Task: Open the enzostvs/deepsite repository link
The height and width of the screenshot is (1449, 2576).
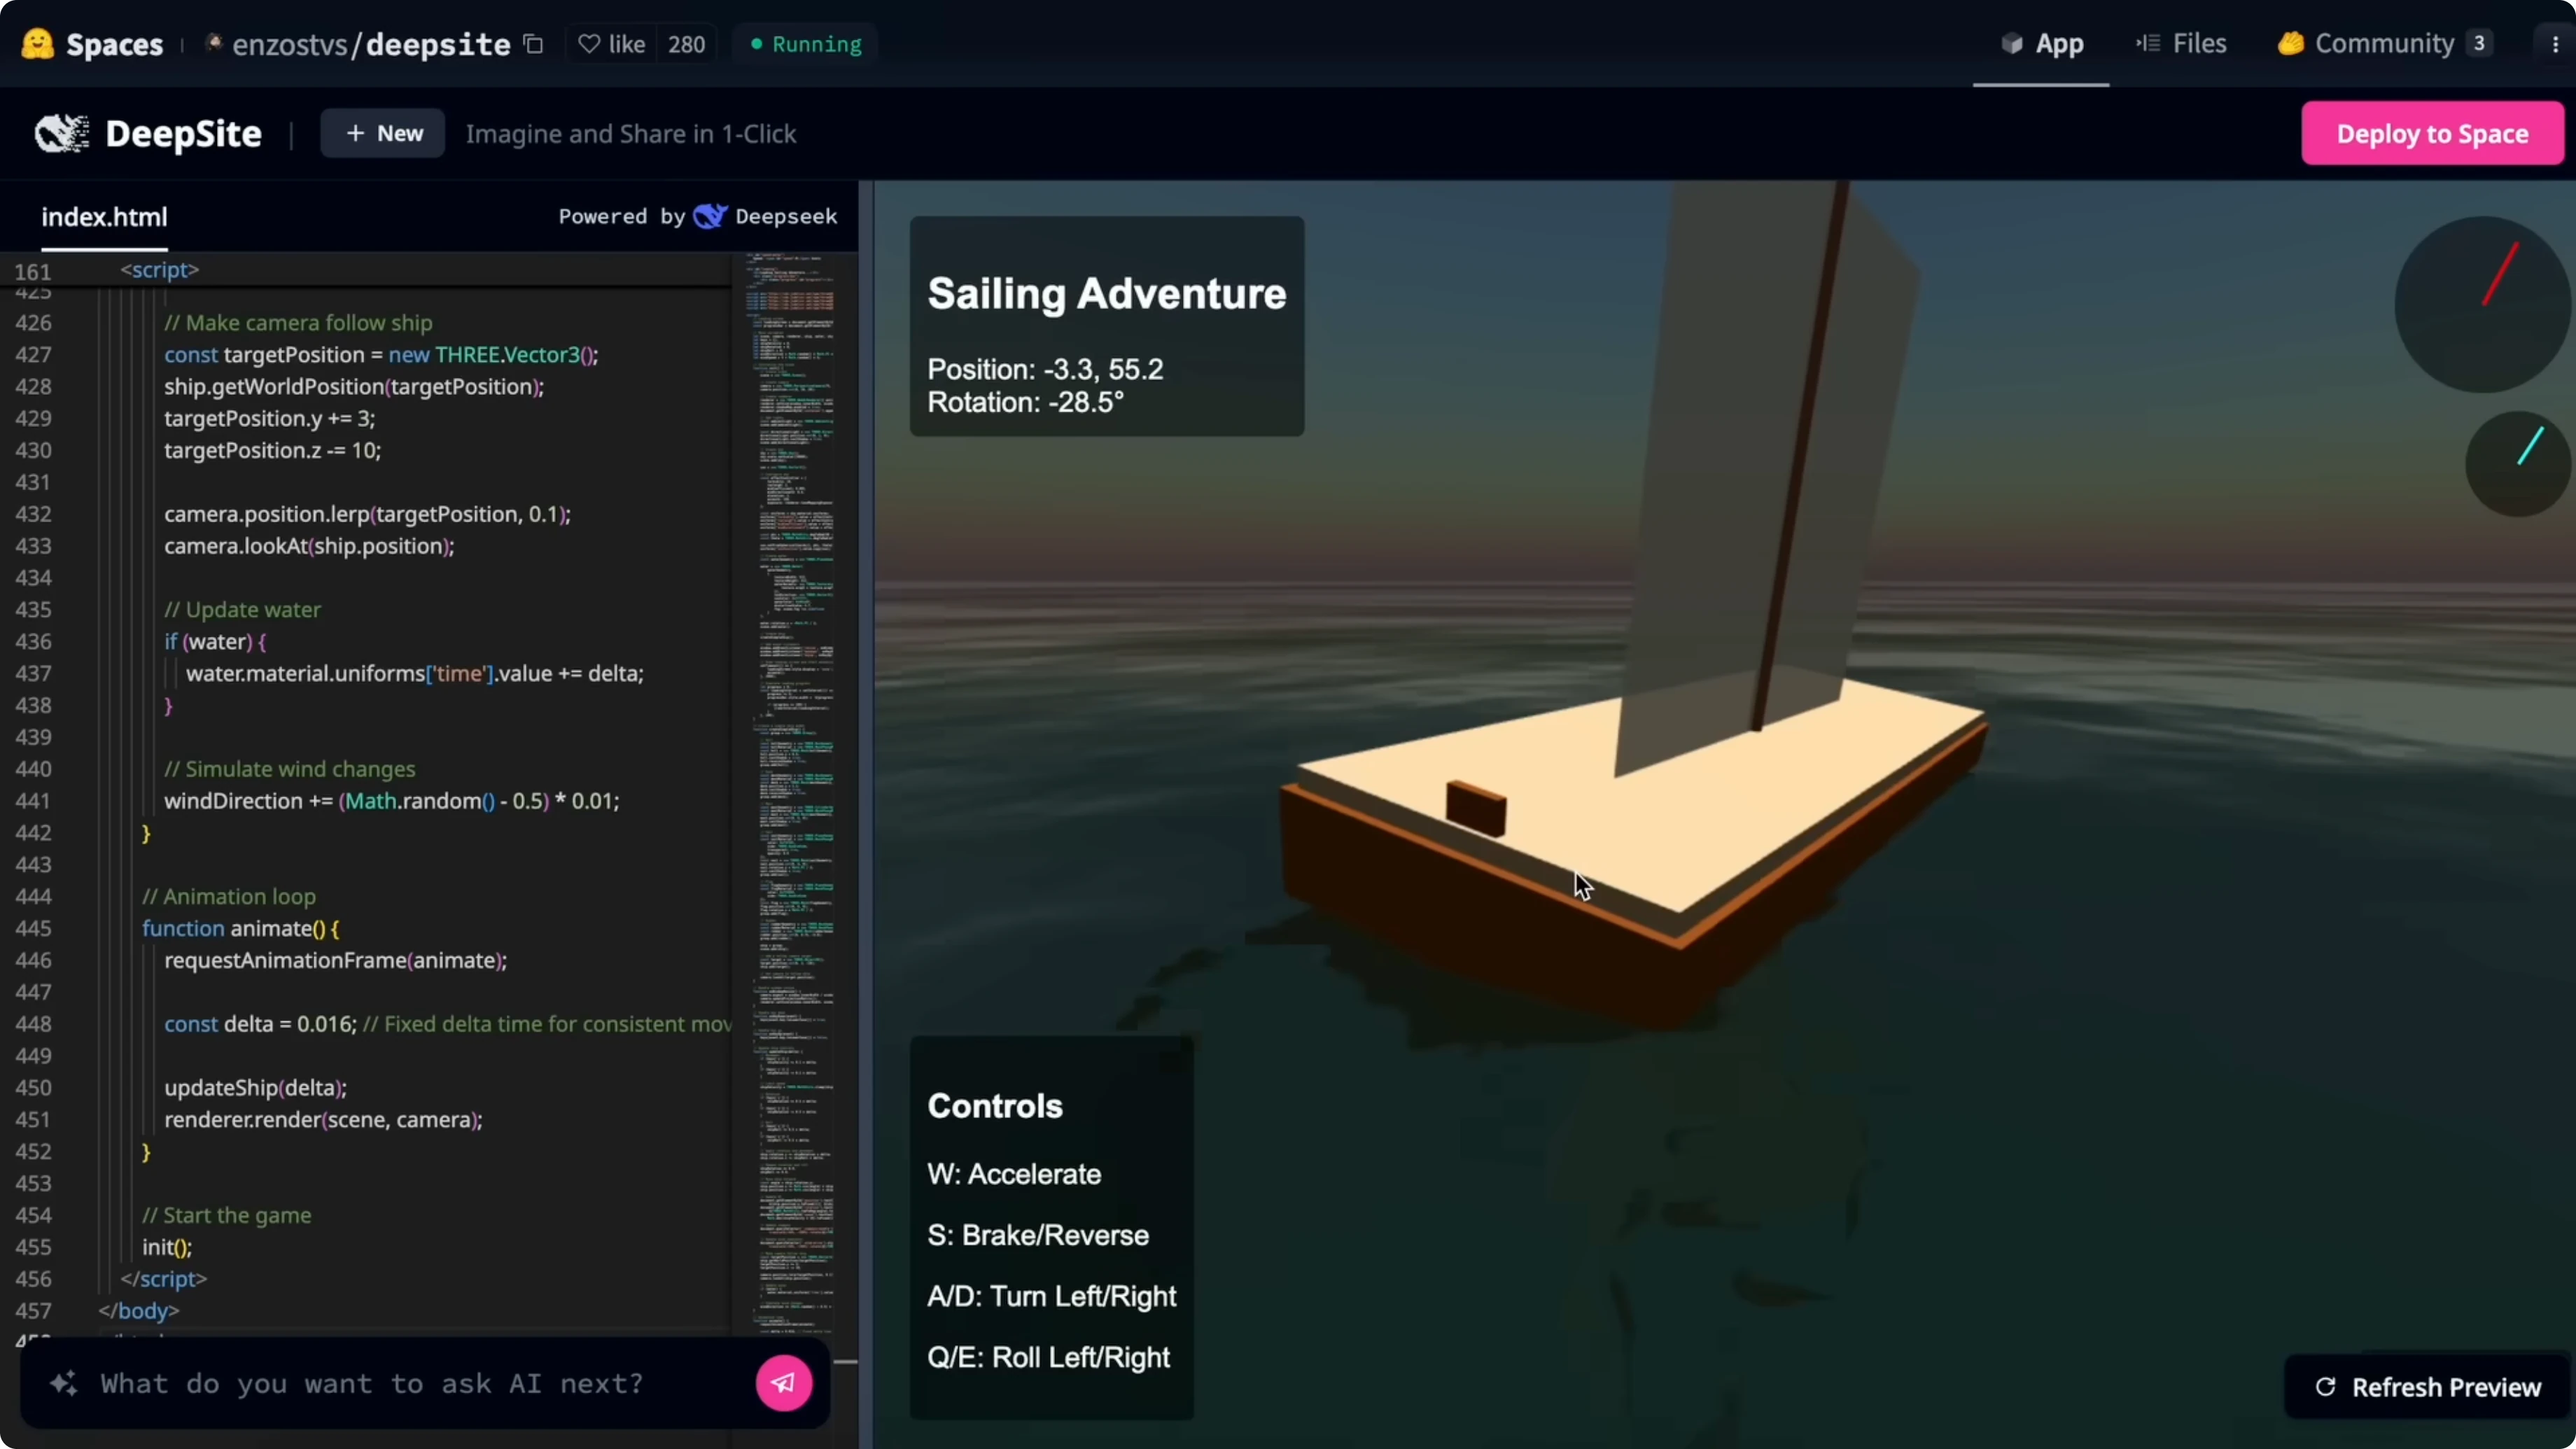Action: pos(371,44)
